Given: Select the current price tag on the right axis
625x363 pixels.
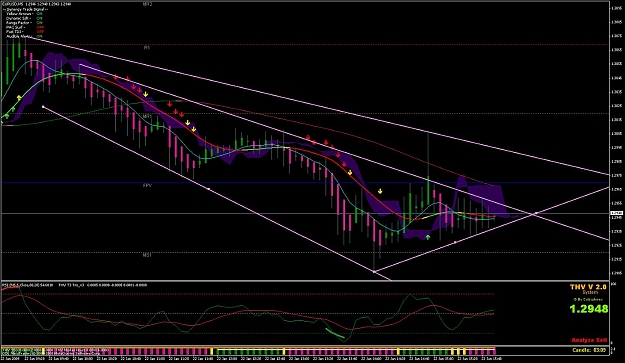Looking at the screenshot, I should pyautogui.click(x=617, y=214).
